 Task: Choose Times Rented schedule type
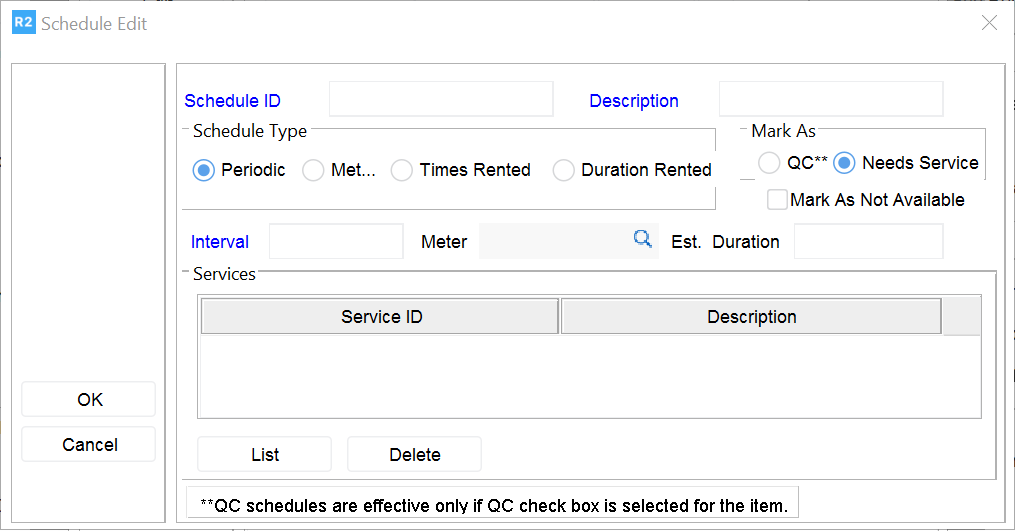point(402,171)
